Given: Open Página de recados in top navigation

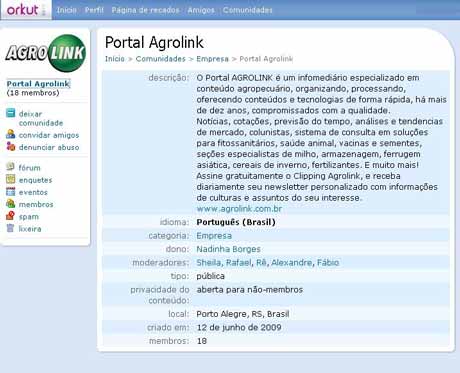Looking at the screenshot, I should click(145, 10).
